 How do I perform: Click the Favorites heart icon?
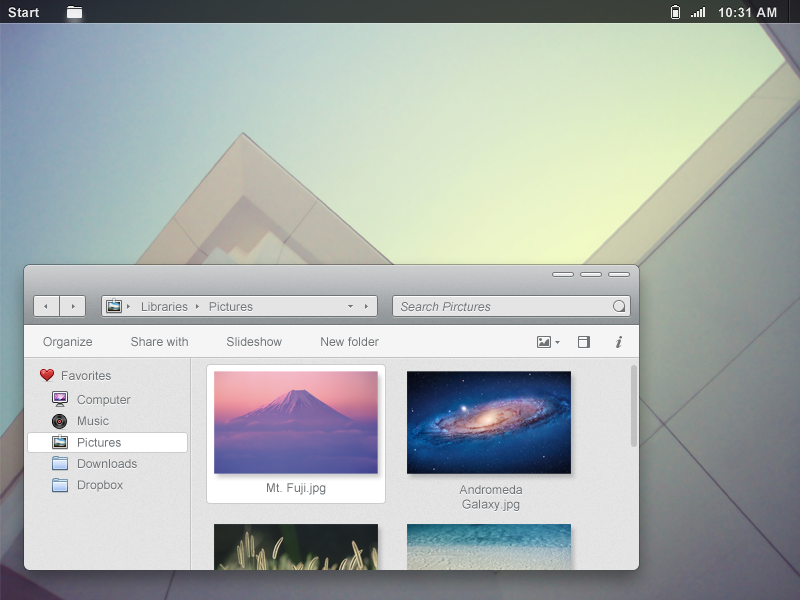click(47, 376)
